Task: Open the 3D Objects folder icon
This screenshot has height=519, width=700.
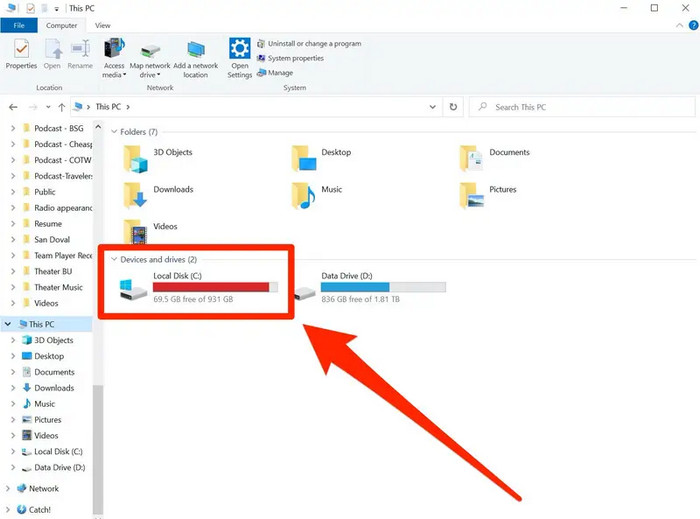Action: [x=135, y=159]
